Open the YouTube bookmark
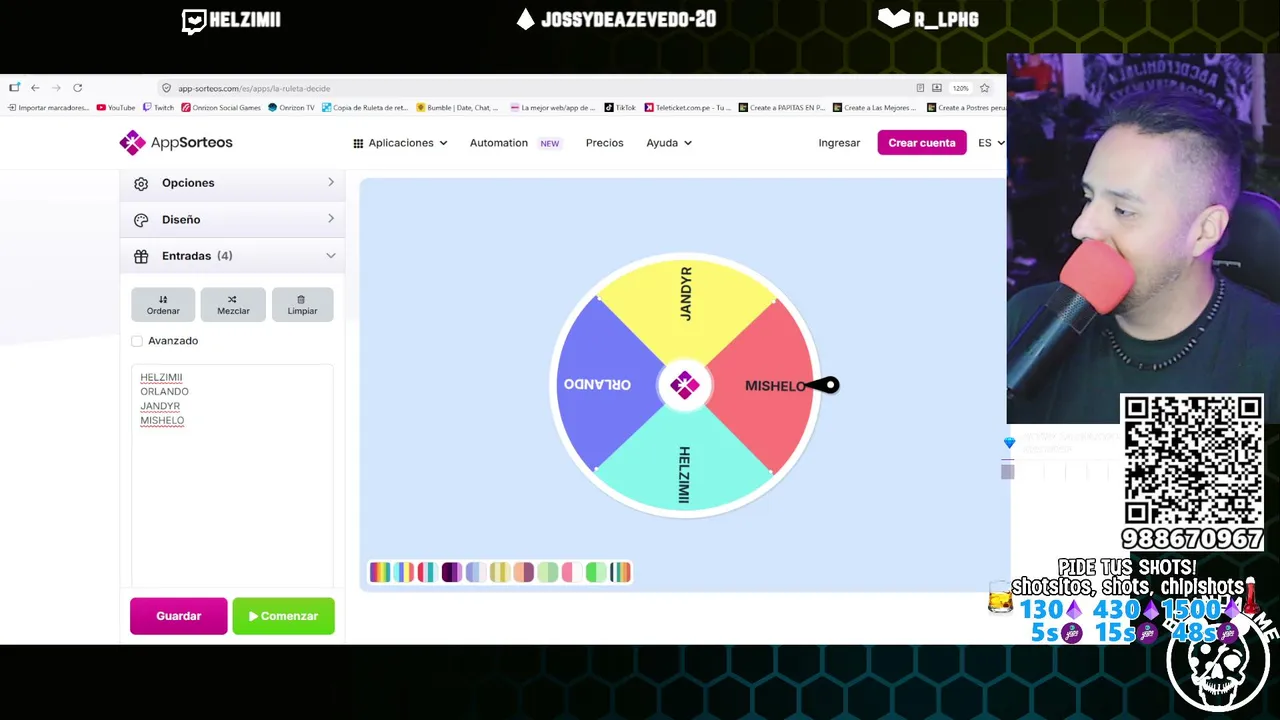The image size is (1280, 720). tap(116, 108)
